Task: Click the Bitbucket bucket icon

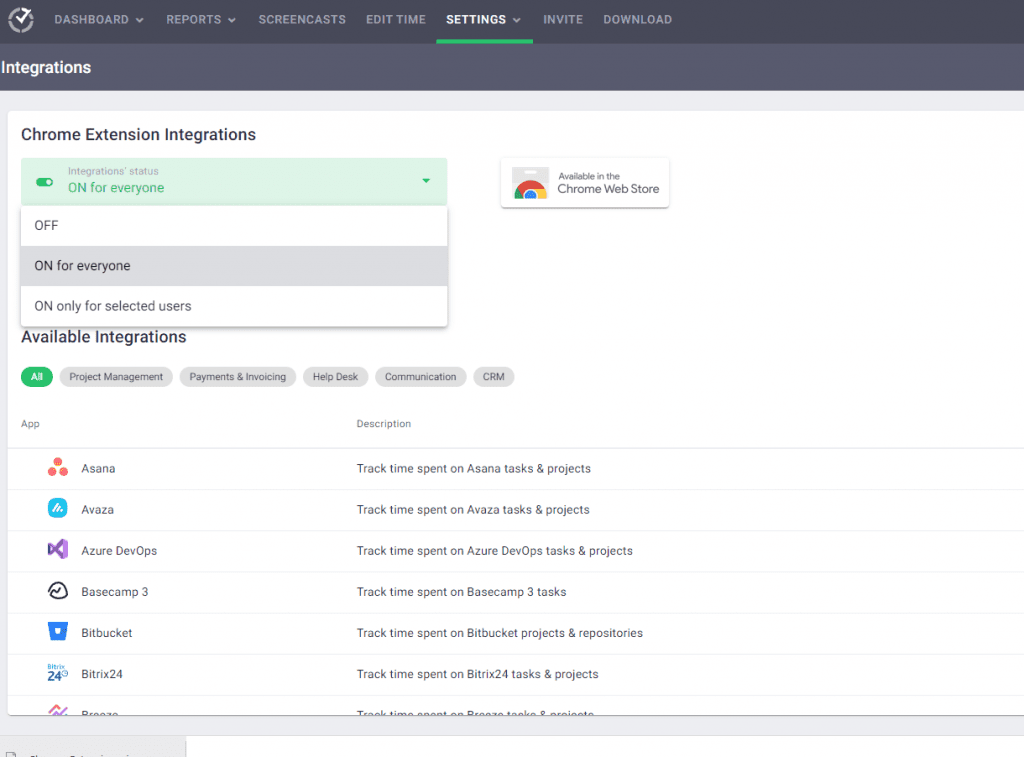Action: 57,632
